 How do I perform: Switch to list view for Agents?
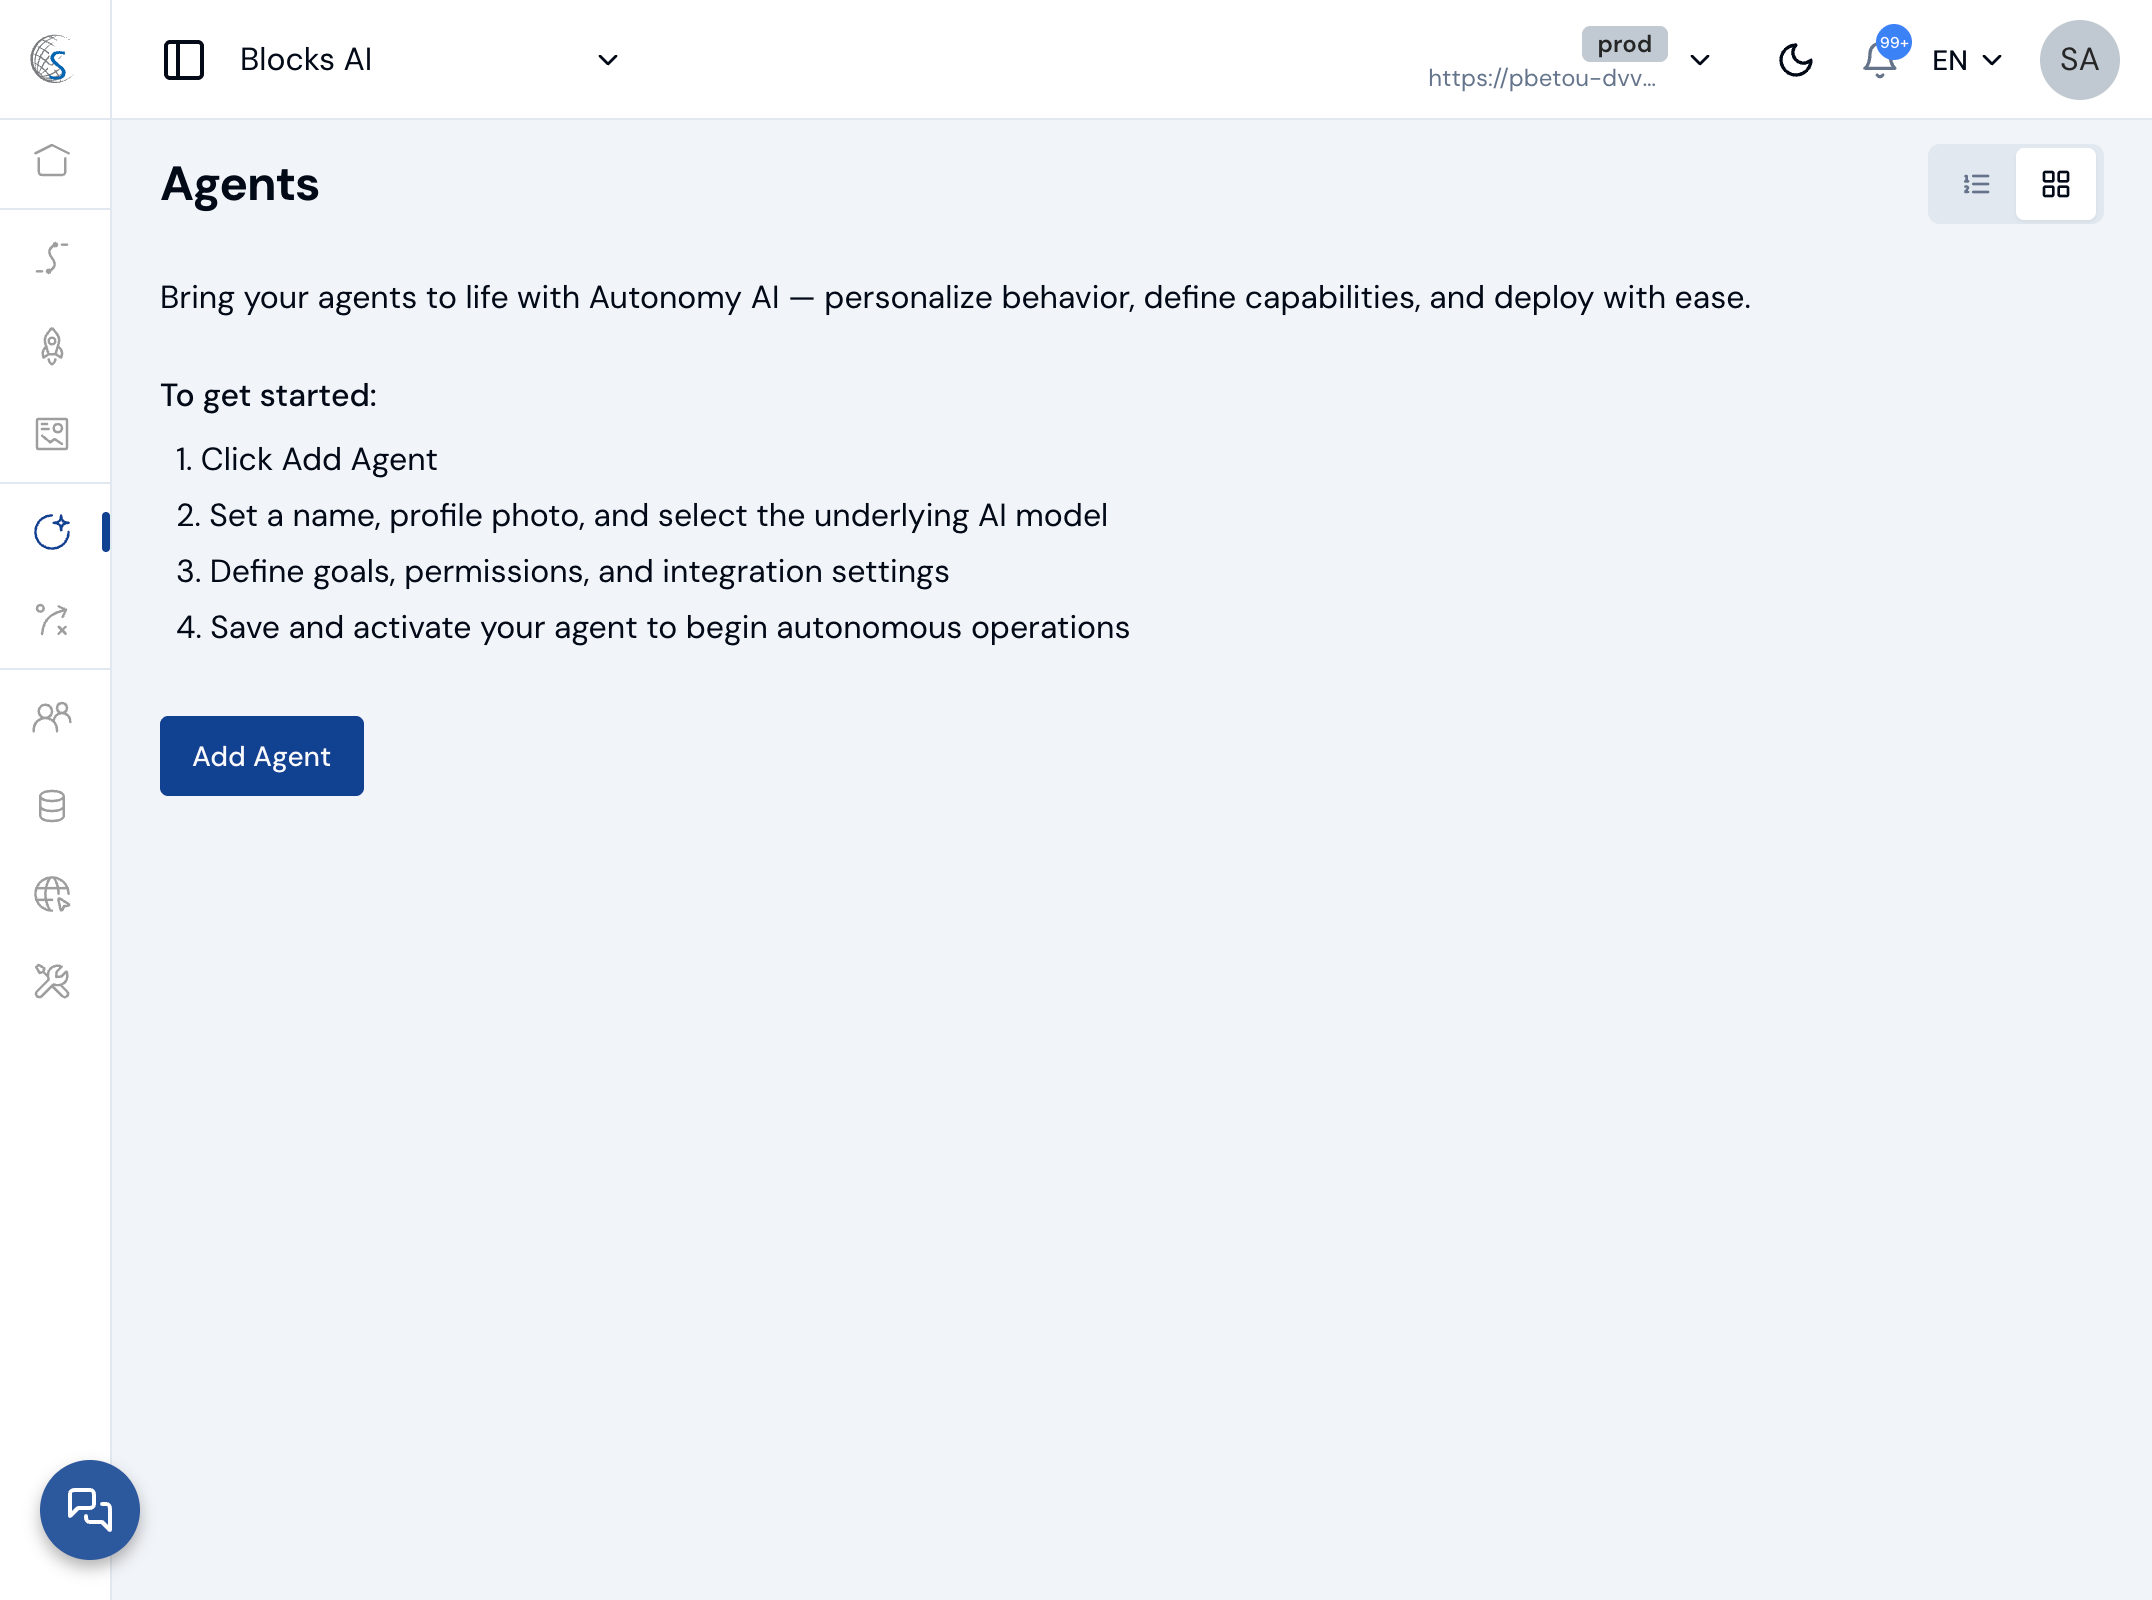(x=1977, y=184)
